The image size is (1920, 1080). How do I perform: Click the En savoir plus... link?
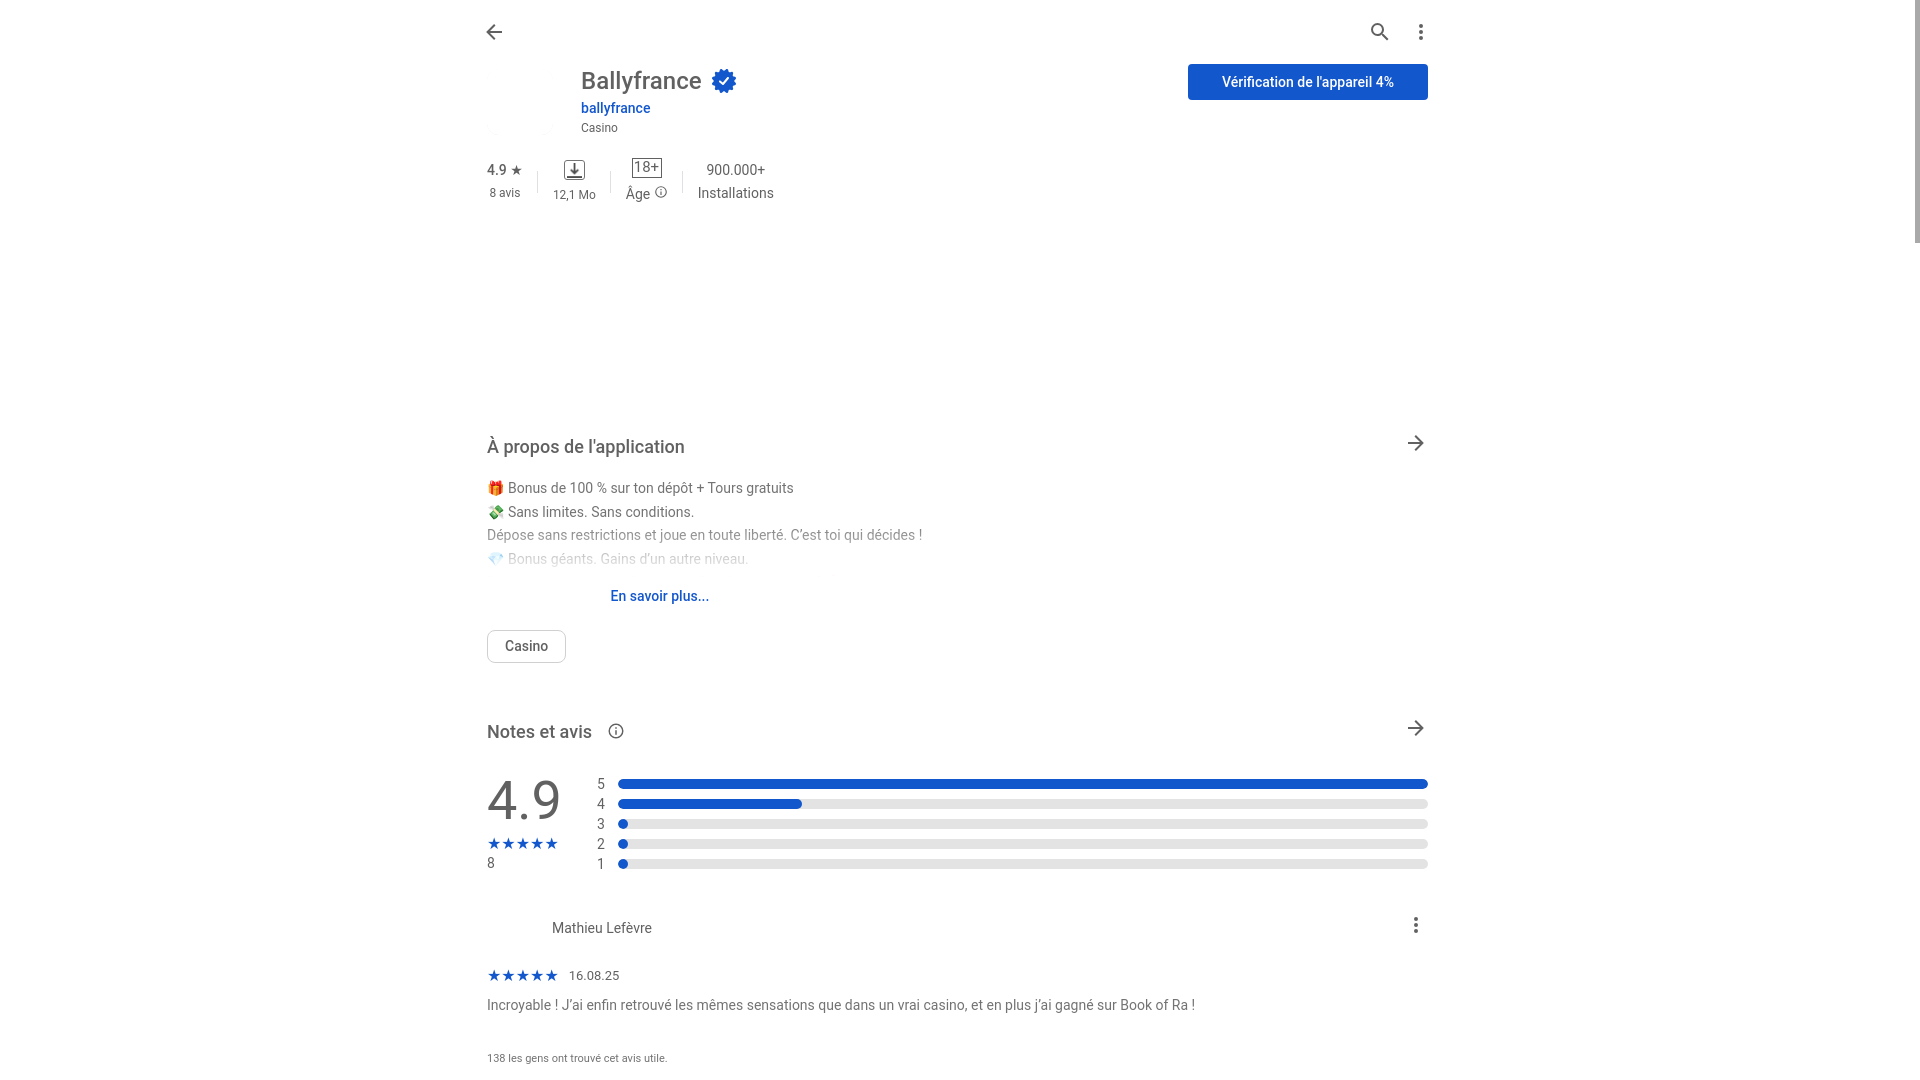coord(659,596)
